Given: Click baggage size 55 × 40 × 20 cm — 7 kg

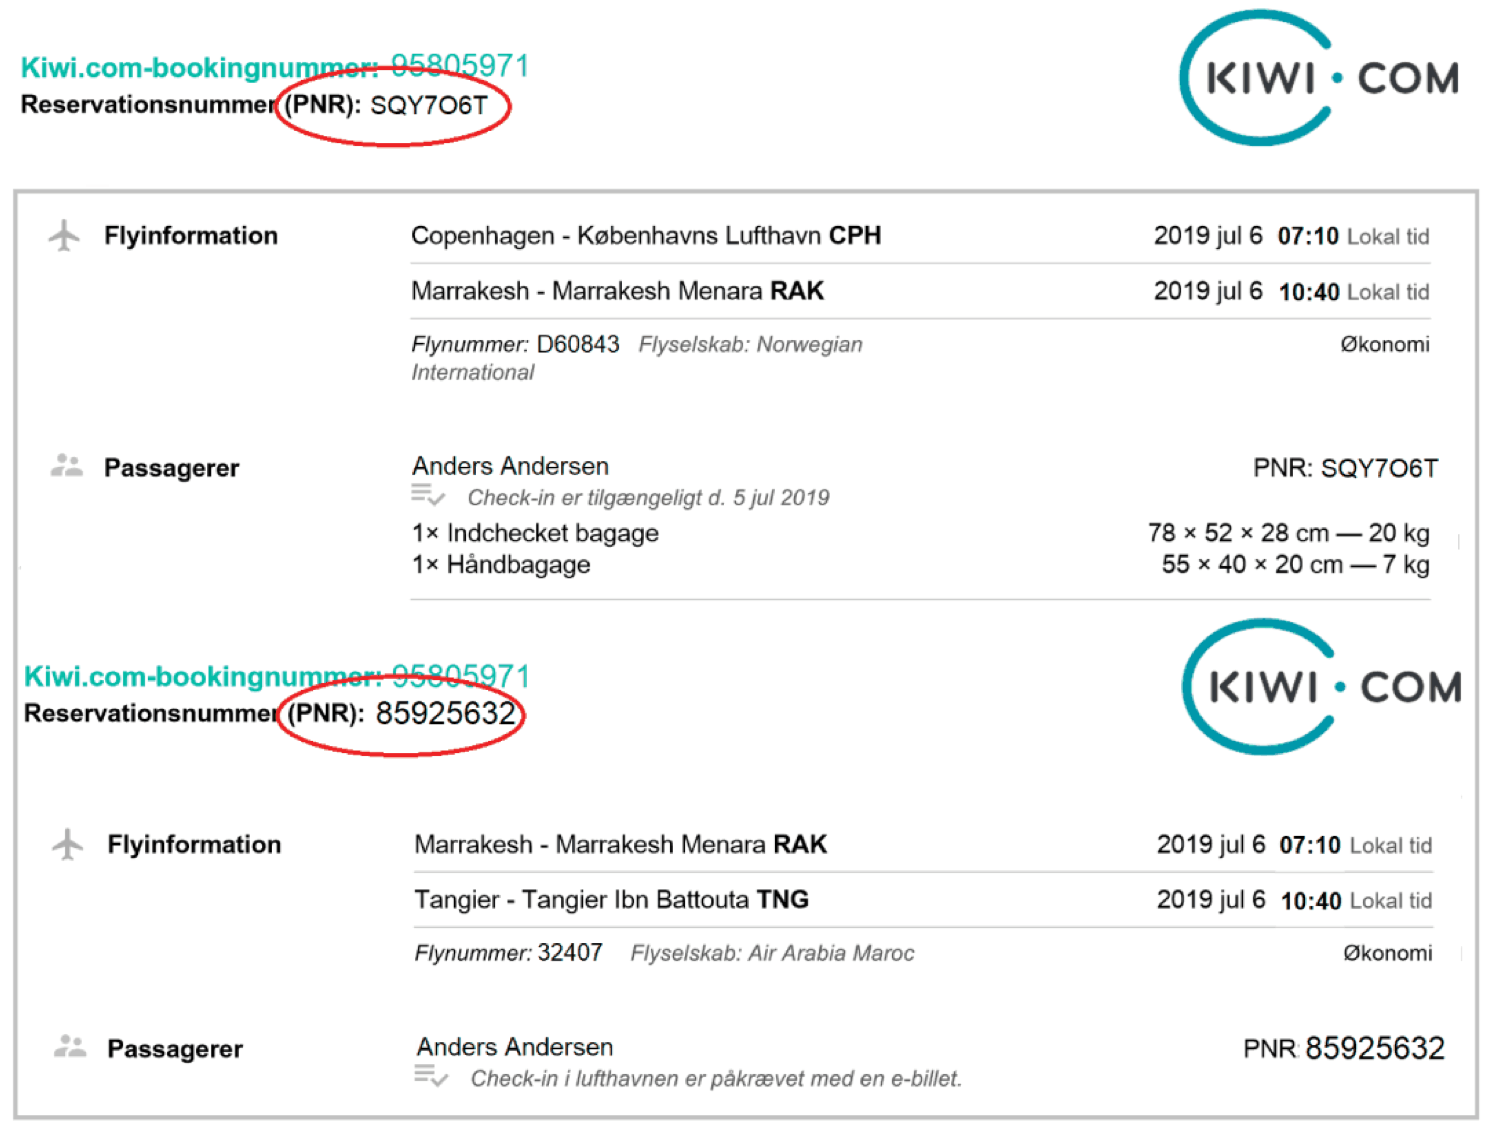Looking at the screenshot, I should [1296, 565].
